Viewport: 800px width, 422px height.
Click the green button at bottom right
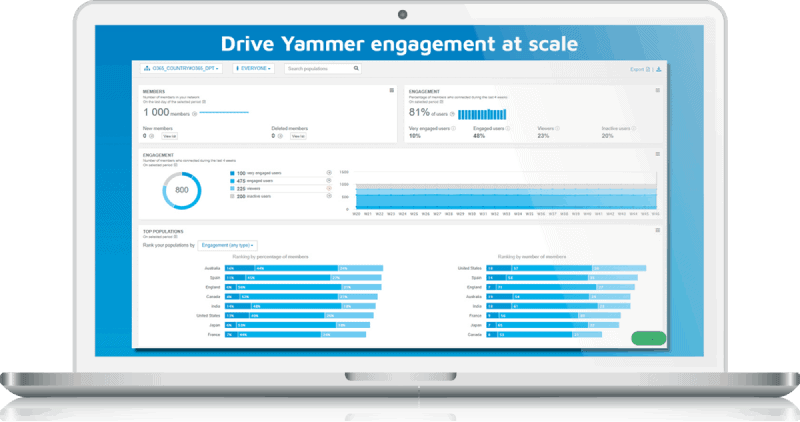pos(648,338)
